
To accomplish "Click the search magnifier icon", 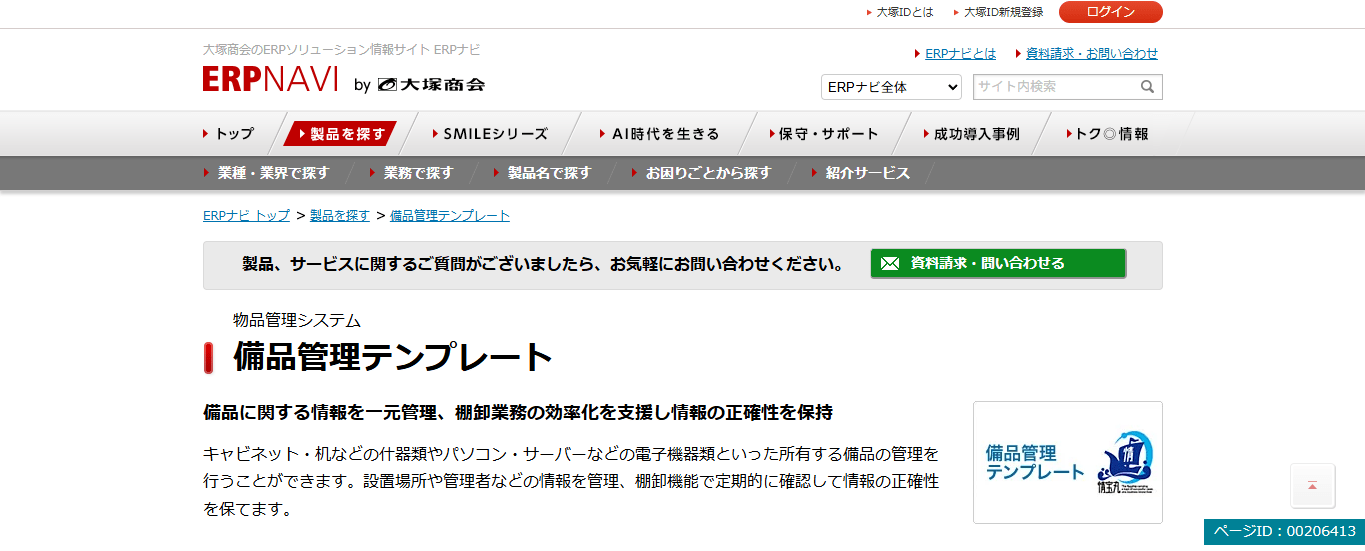I will tap(1148, 87).
